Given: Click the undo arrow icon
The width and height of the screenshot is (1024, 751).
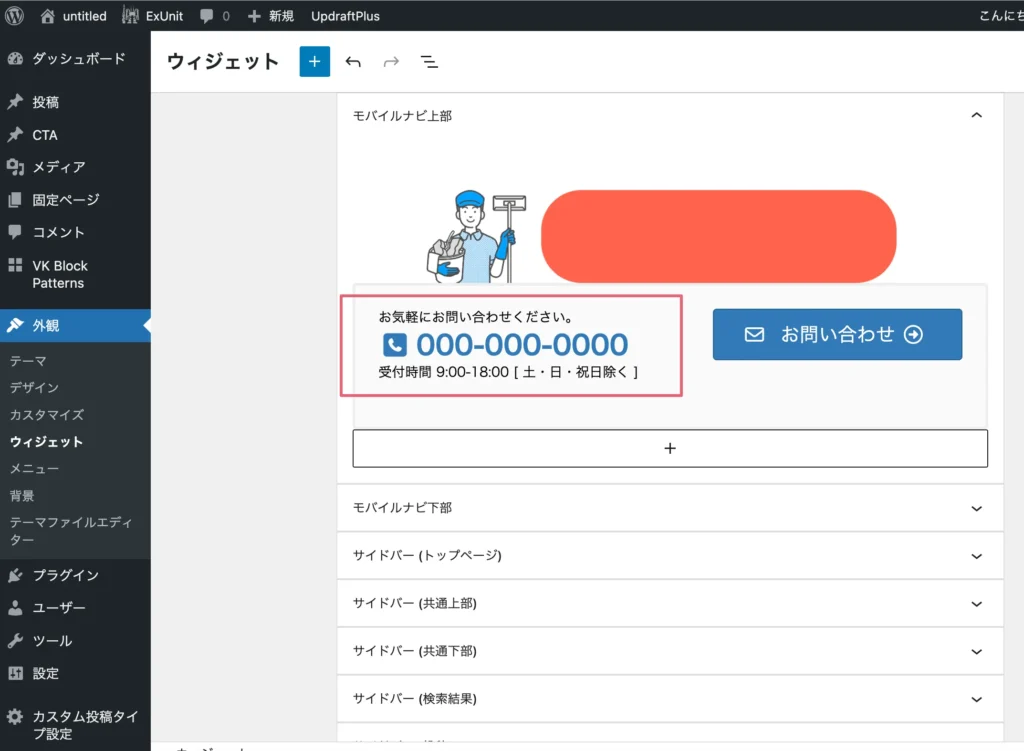Looking at the screenshot, I should [x=353, y=62].
